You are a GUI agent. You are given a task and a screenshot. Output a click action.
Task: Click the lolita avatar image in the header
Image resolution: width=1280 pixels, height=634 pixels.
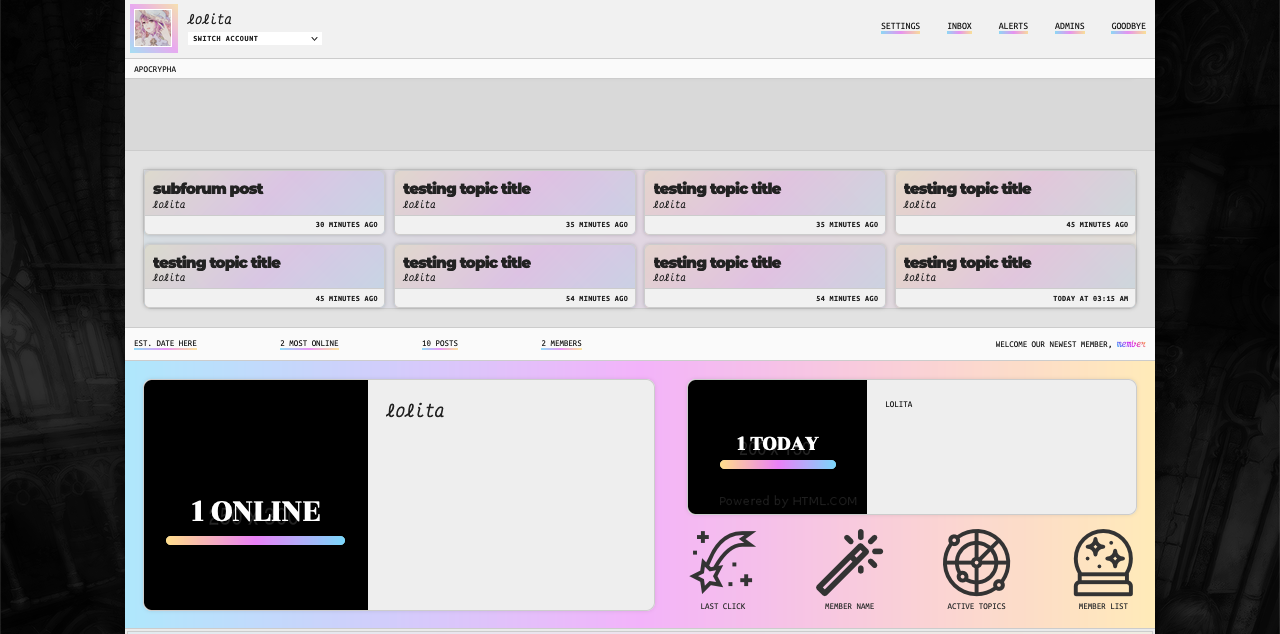pos(153,28)
